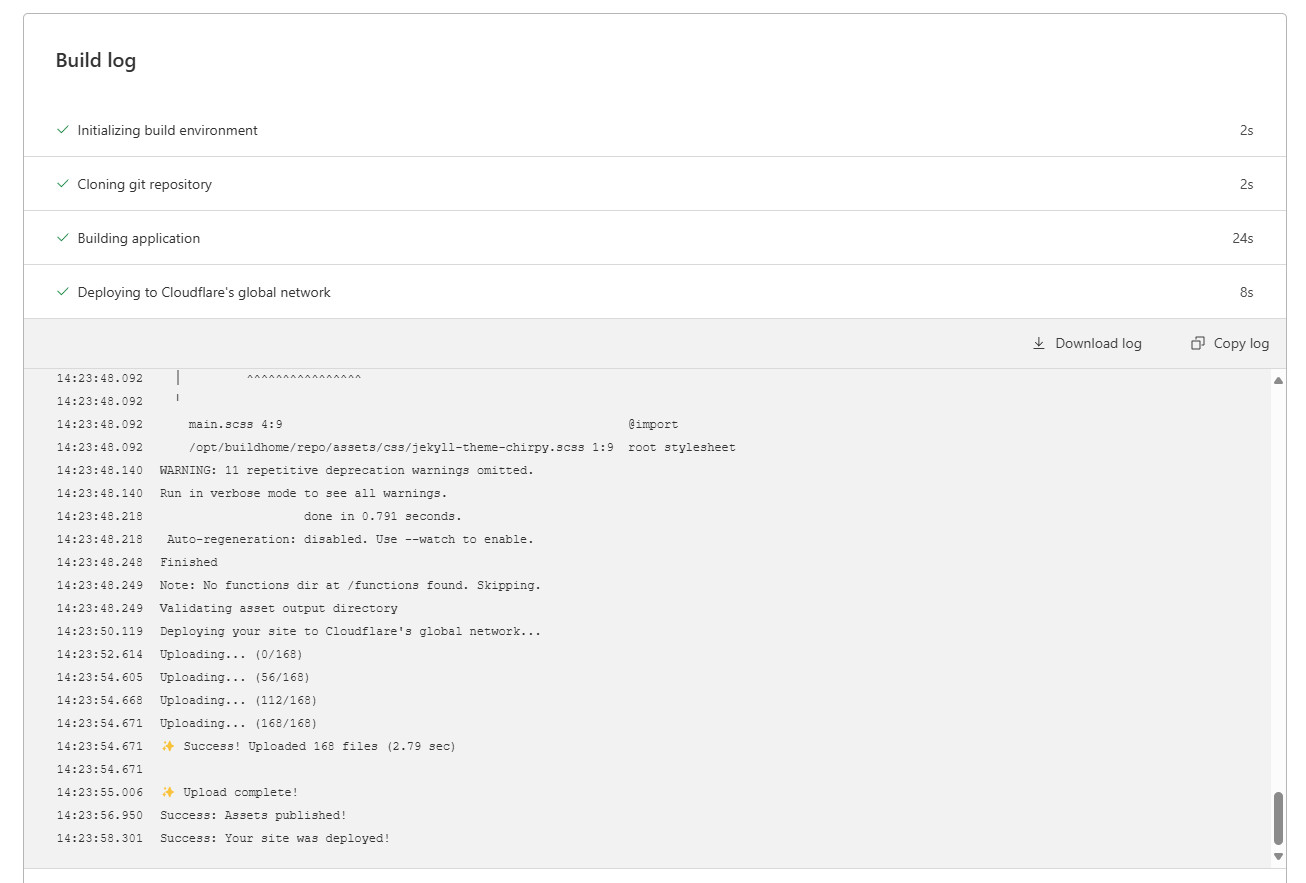Expand the Initializing build environment step
The image size is (1306, 883).
(x=167, y=130)
